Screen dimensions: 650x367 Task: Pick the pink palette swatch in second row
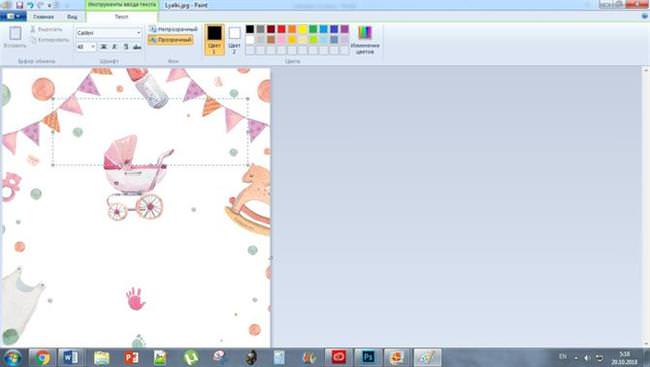point(281,40)
